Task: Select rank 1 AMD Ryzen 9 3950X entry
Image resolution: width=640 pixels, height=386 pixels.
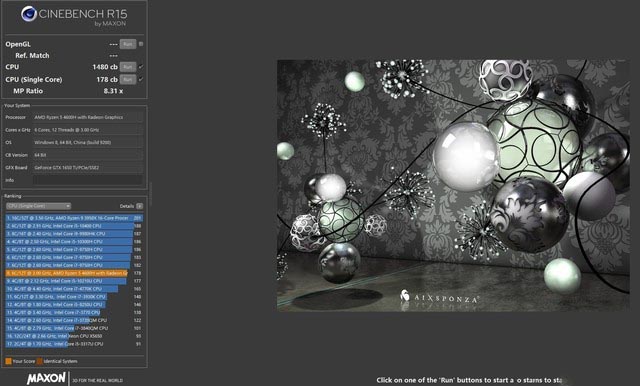Action: click(x=74, y=218)
